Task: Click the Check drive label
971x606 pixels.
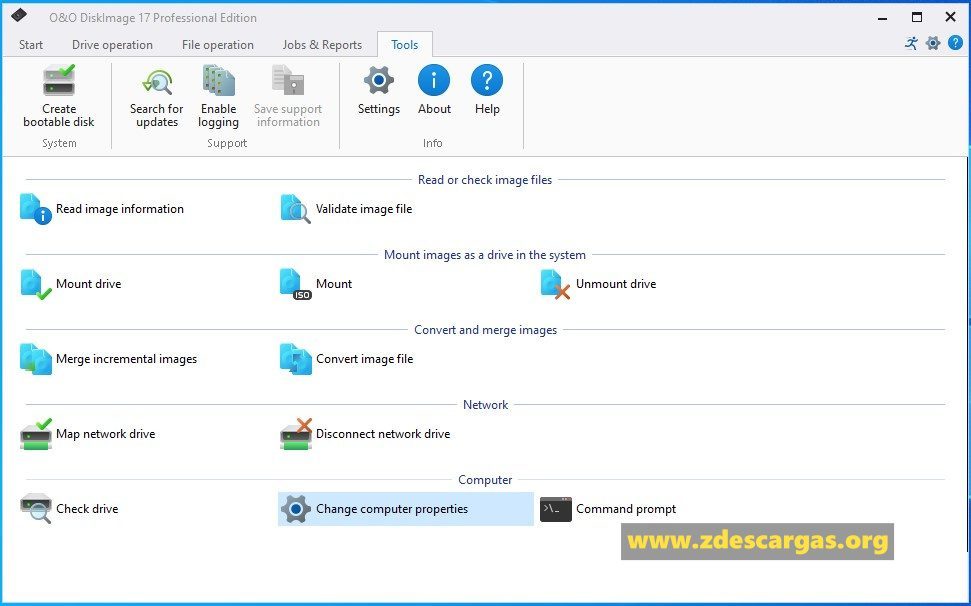Action: coord(87,509)
